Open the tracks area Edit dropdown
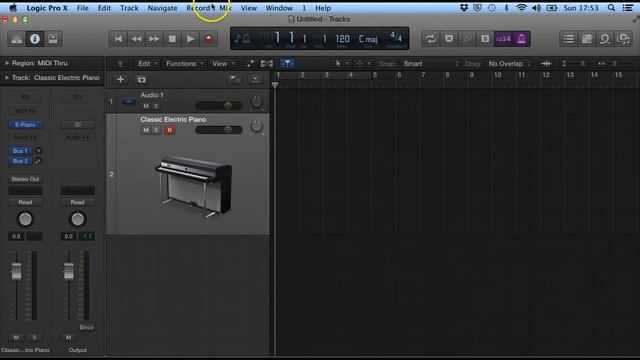This screenshot has height=360, width=640. click(147, 64)
